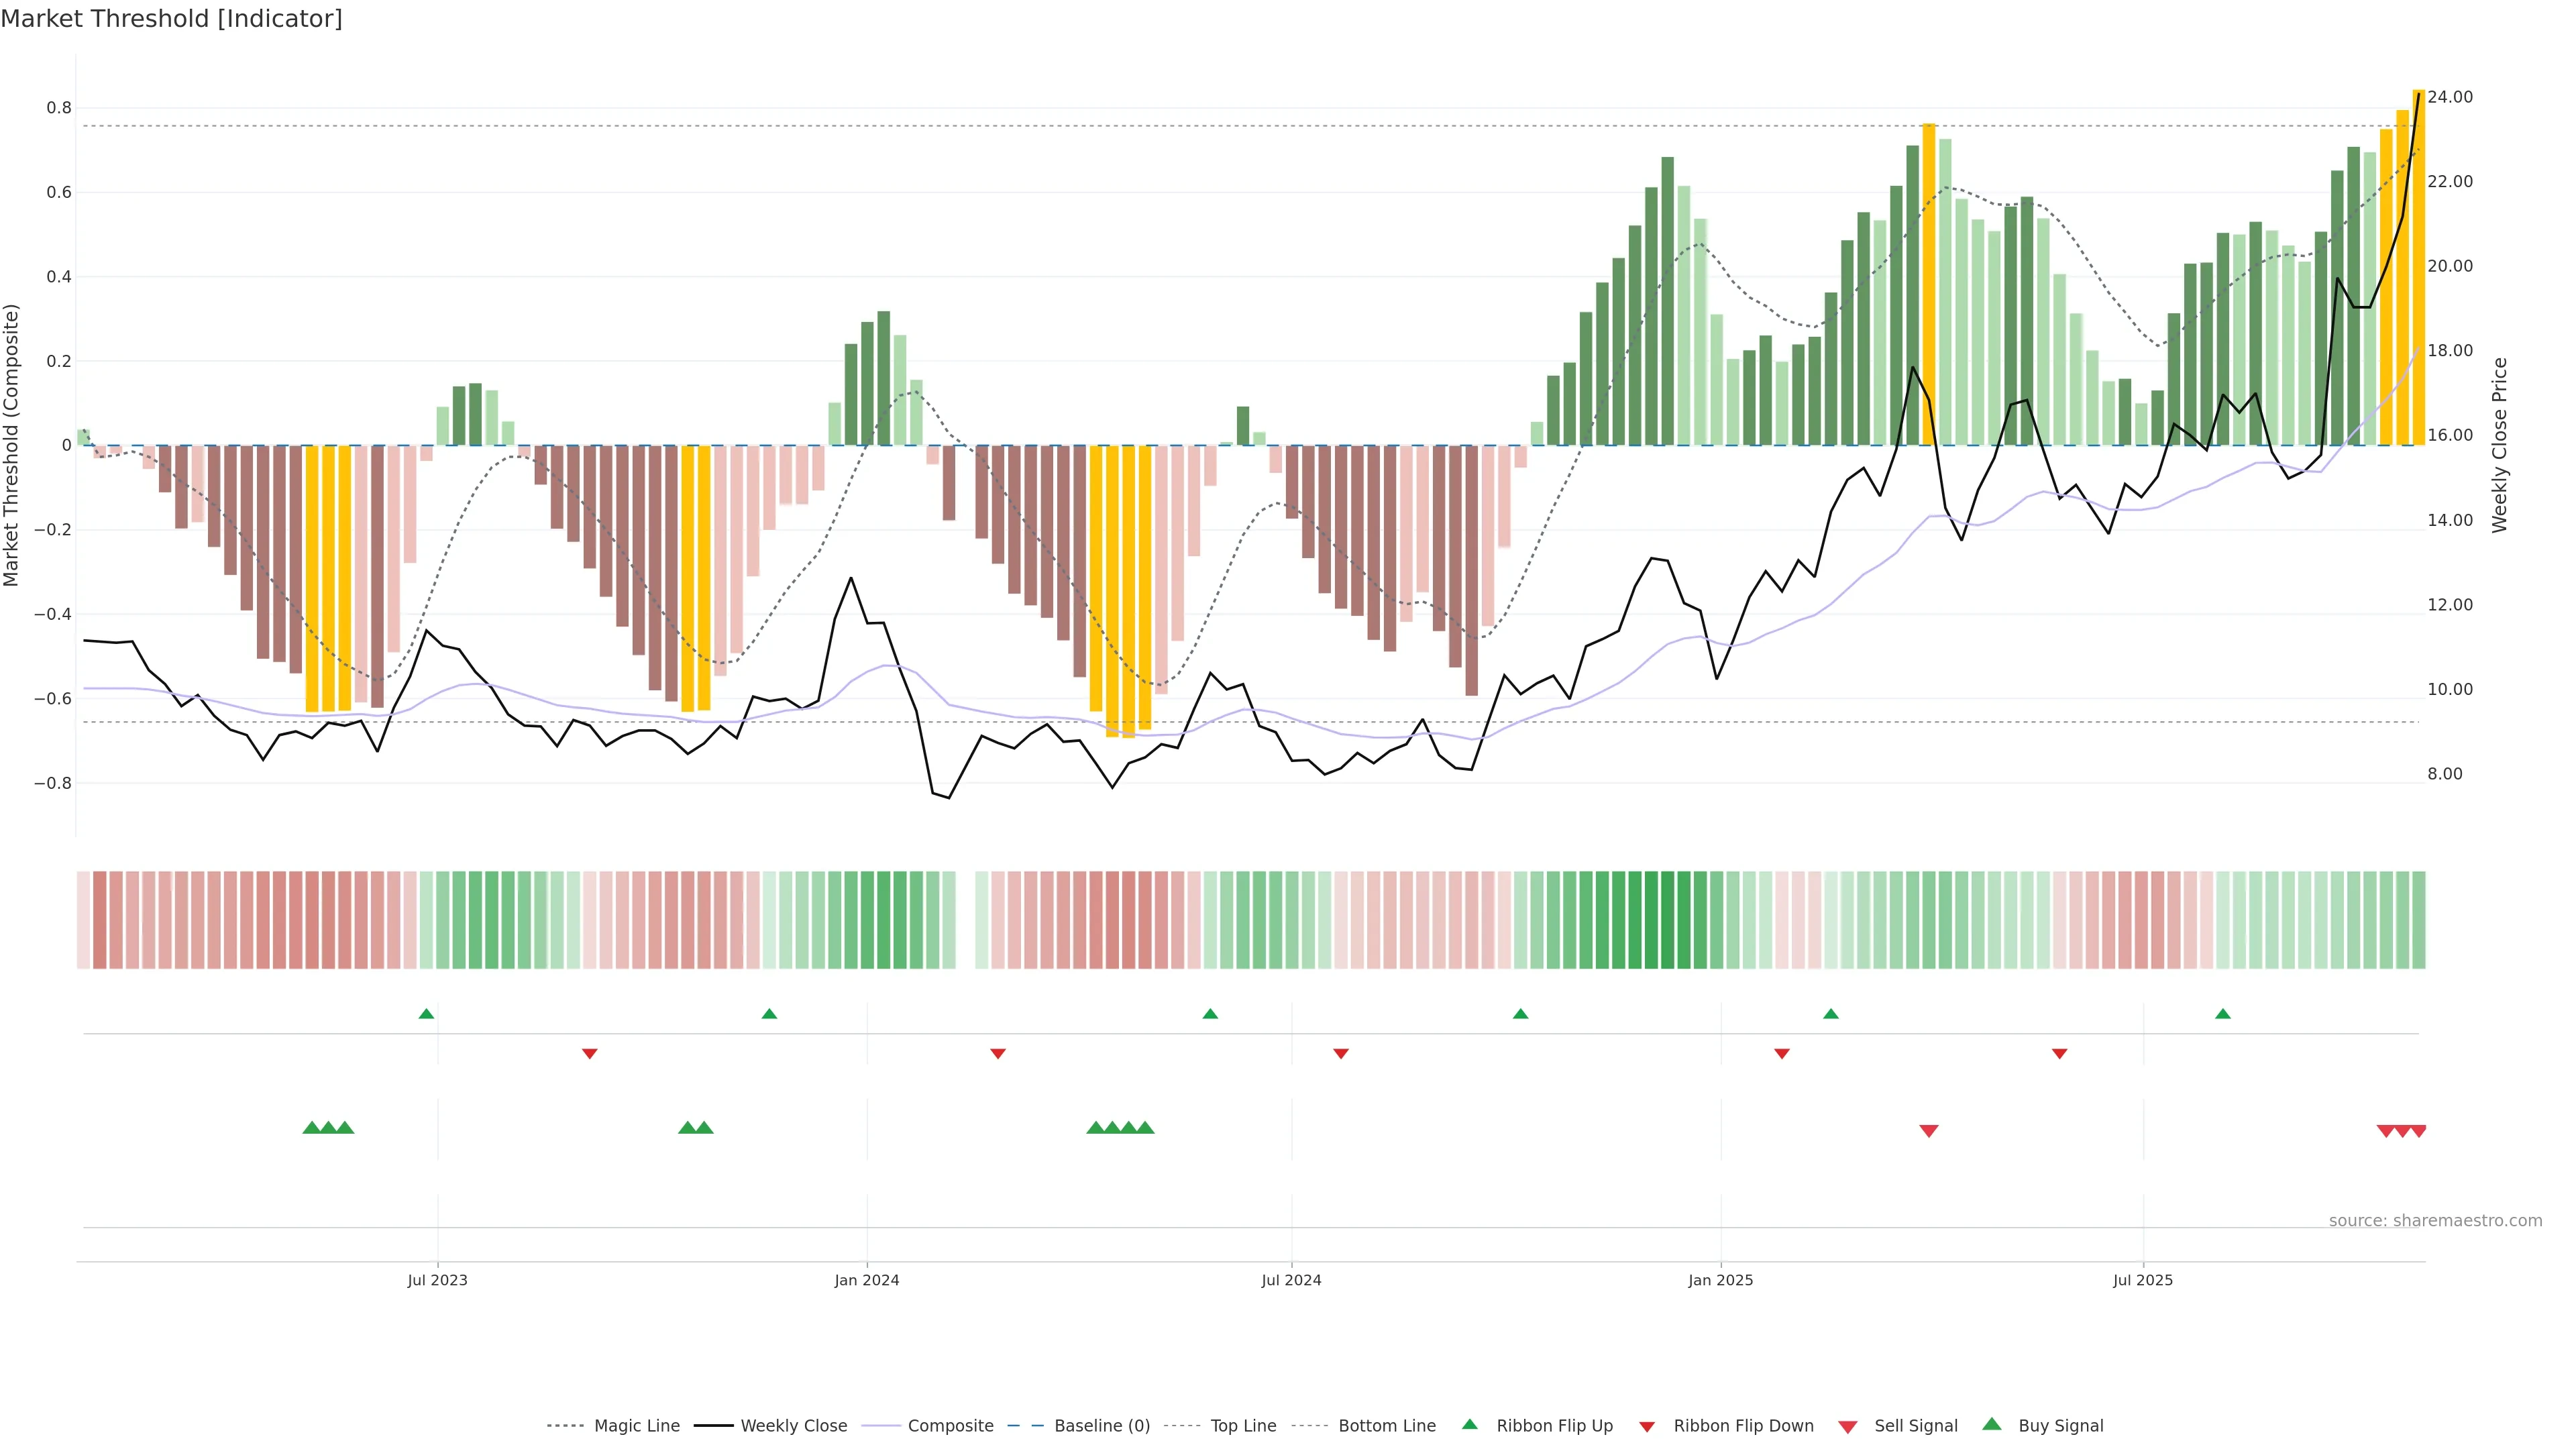The height and width of the screenshot is (1449, 2576).
Task: Hide the Composite line via the legend
Action: click(x=950, y=1426)
